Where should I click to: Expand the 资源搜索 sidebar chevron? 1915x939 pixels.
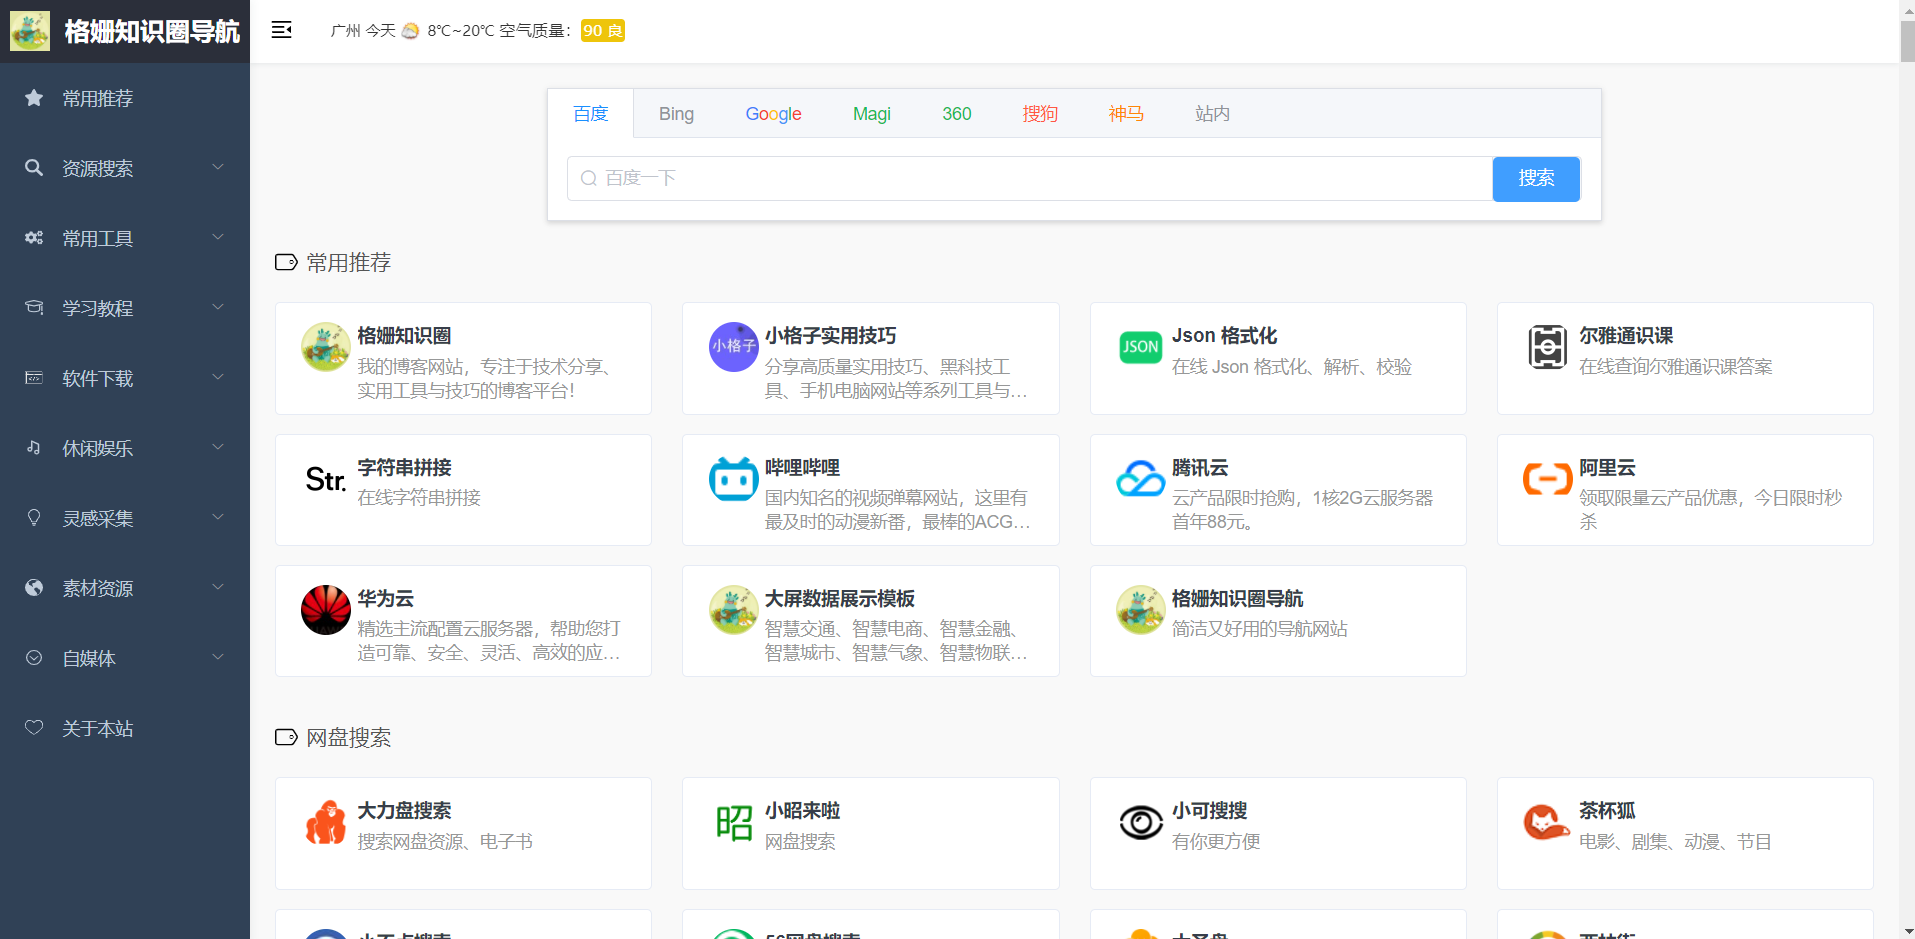(x=218, y=167)
